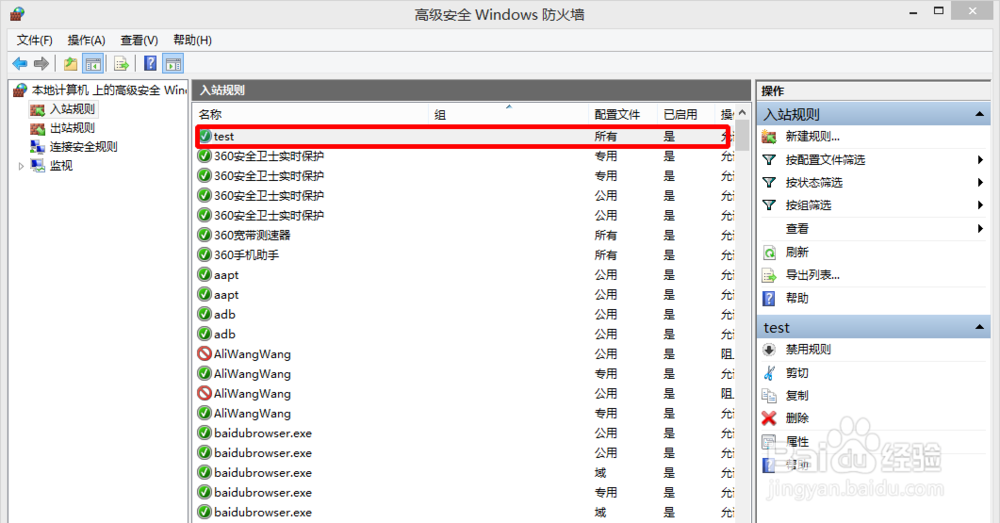
Task: Expand the 监视 tree node arrow
Action: (x=21, y=166)
